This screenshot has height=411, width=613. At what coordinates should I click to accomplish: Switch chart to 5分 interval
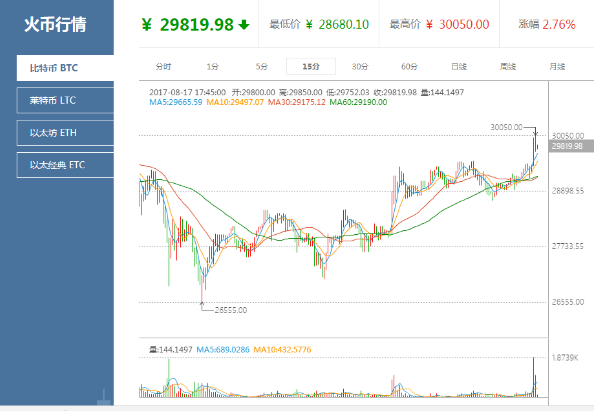coord(262,66)
